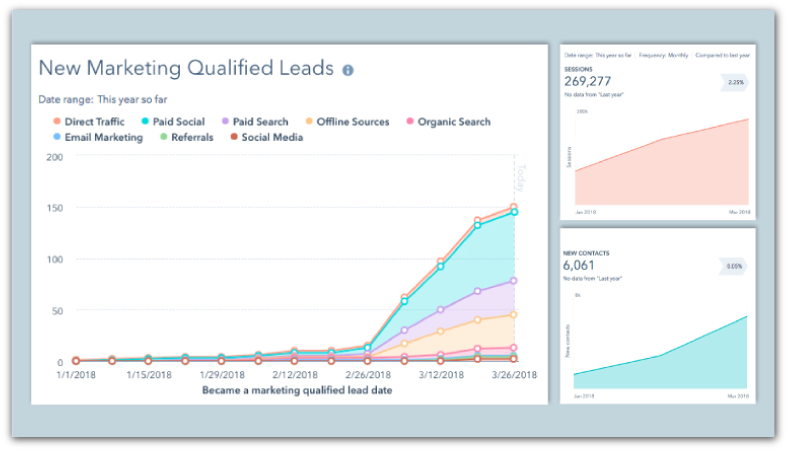
Task: Click 'Mar 2018' label on Sessions chart
Action: click(x=739, y=212)
